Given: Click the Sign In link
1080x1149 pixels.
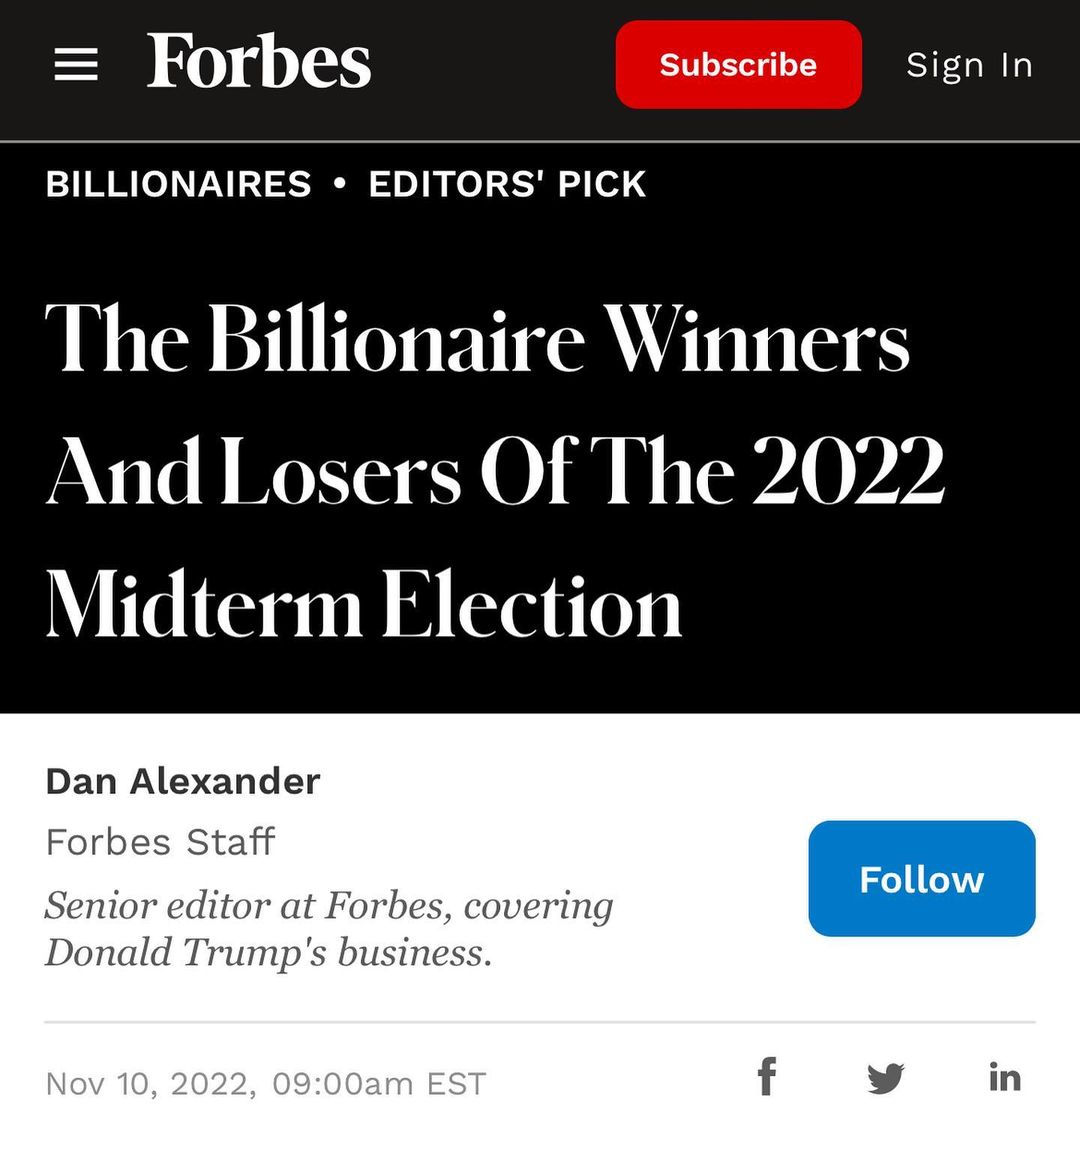Looking at the screenshot, I should tap(968, 65).
